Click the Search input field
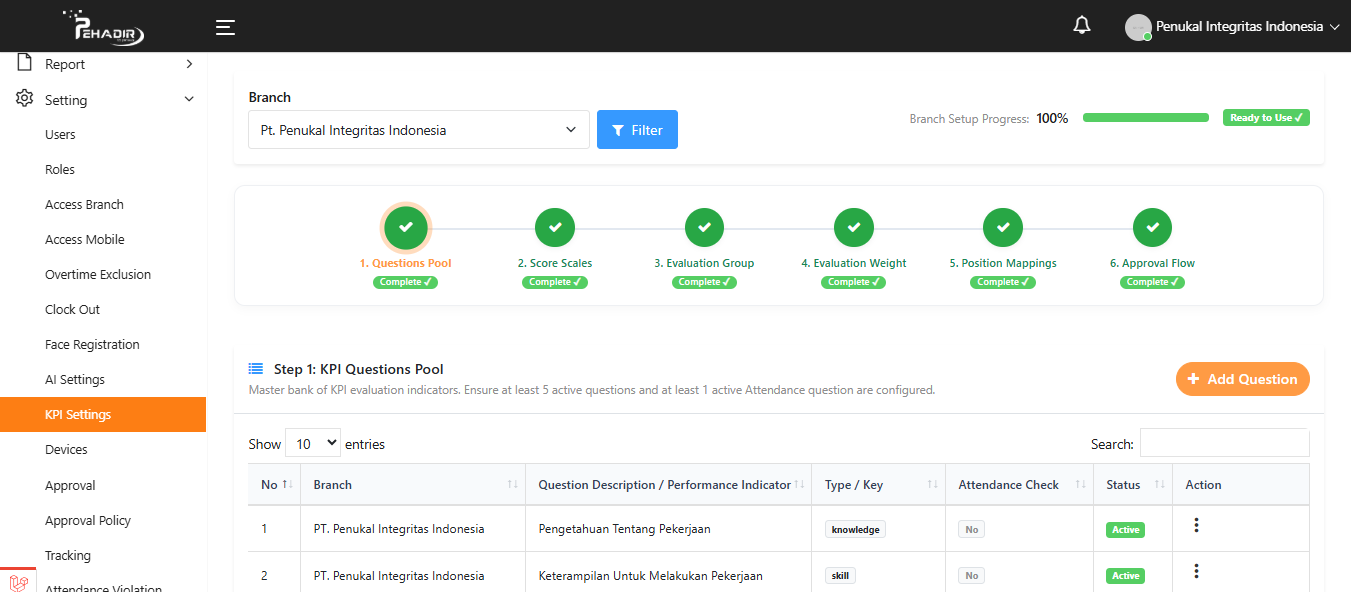 pos(1225,443)
